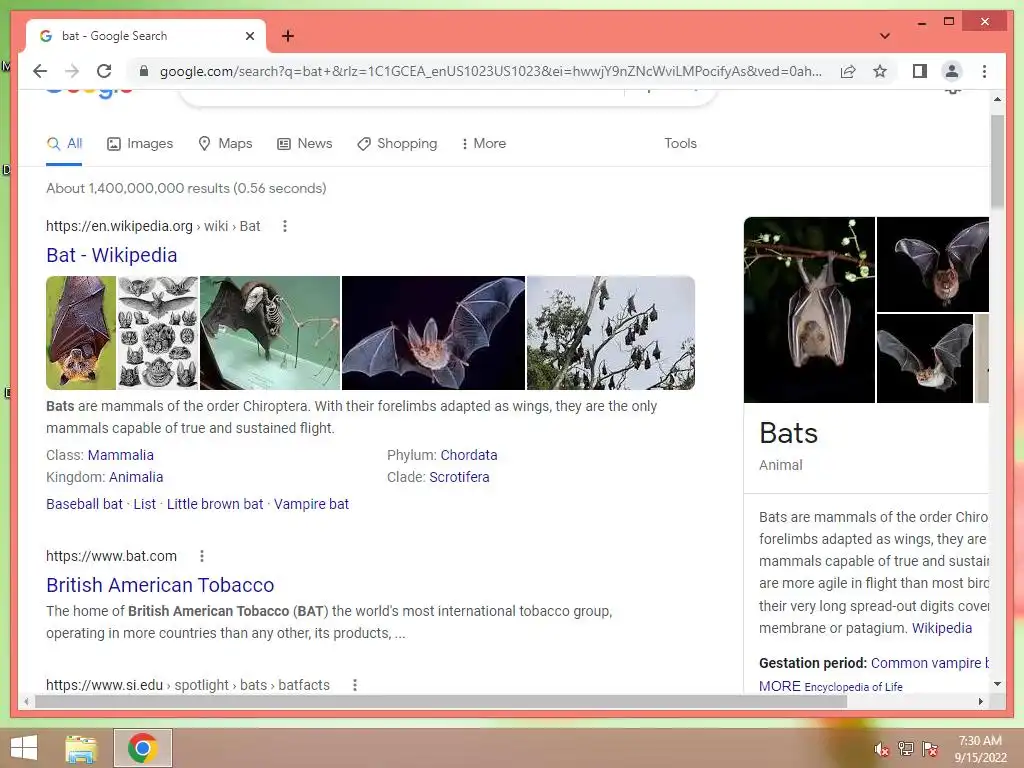Click the Chrome taskbar icon
The height and width of the screenshot is (768, 1024).
pos(142,748)
